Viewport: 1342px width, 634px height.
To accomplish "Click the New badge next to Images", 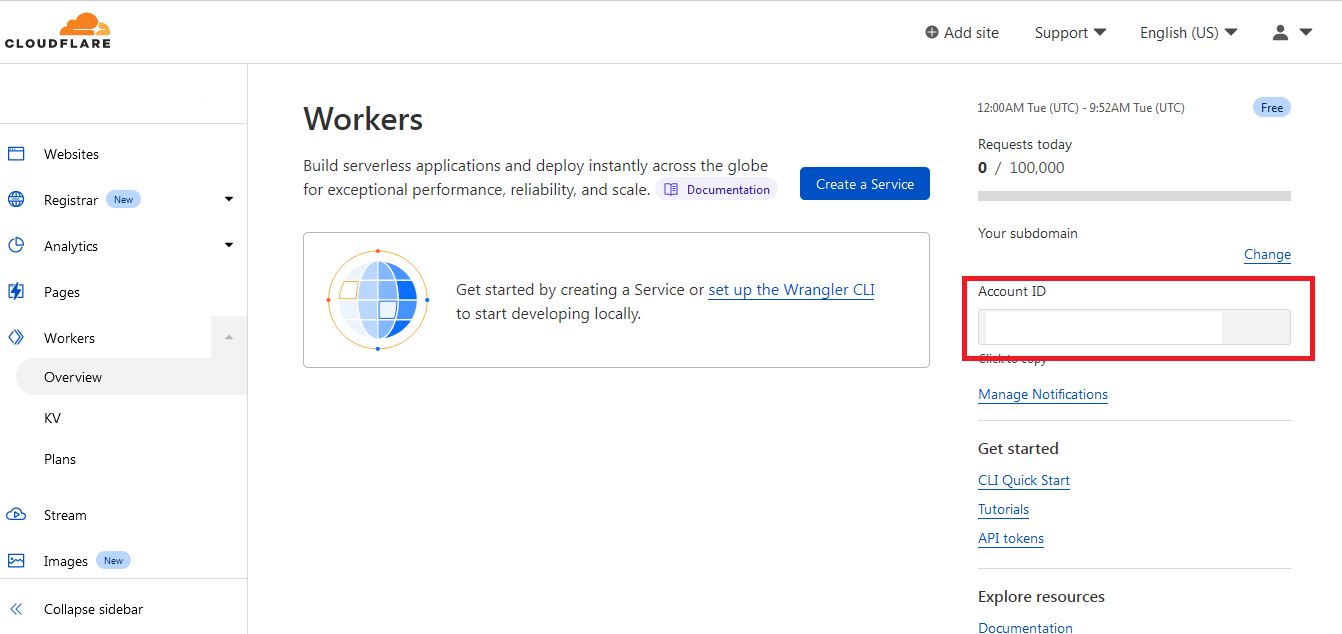I will (113, 560).
